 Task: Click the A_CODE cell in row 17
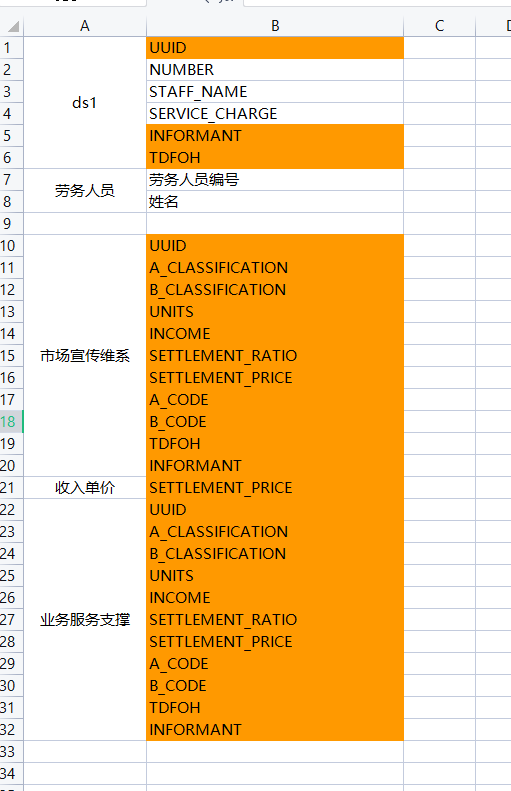pyautogui.click(x=275, y=400)
